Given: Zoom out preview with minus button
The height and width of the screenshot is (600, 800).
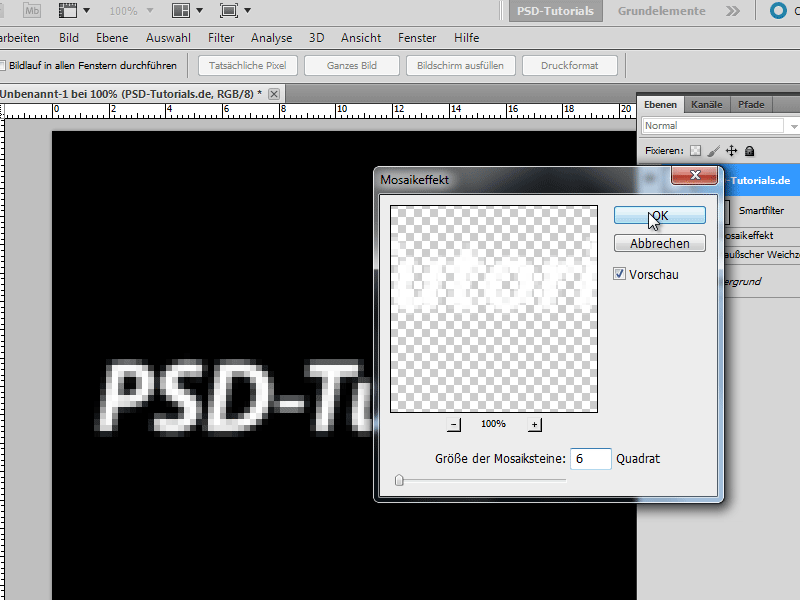Looking at the screenshot, I should (x=454, y=424).
